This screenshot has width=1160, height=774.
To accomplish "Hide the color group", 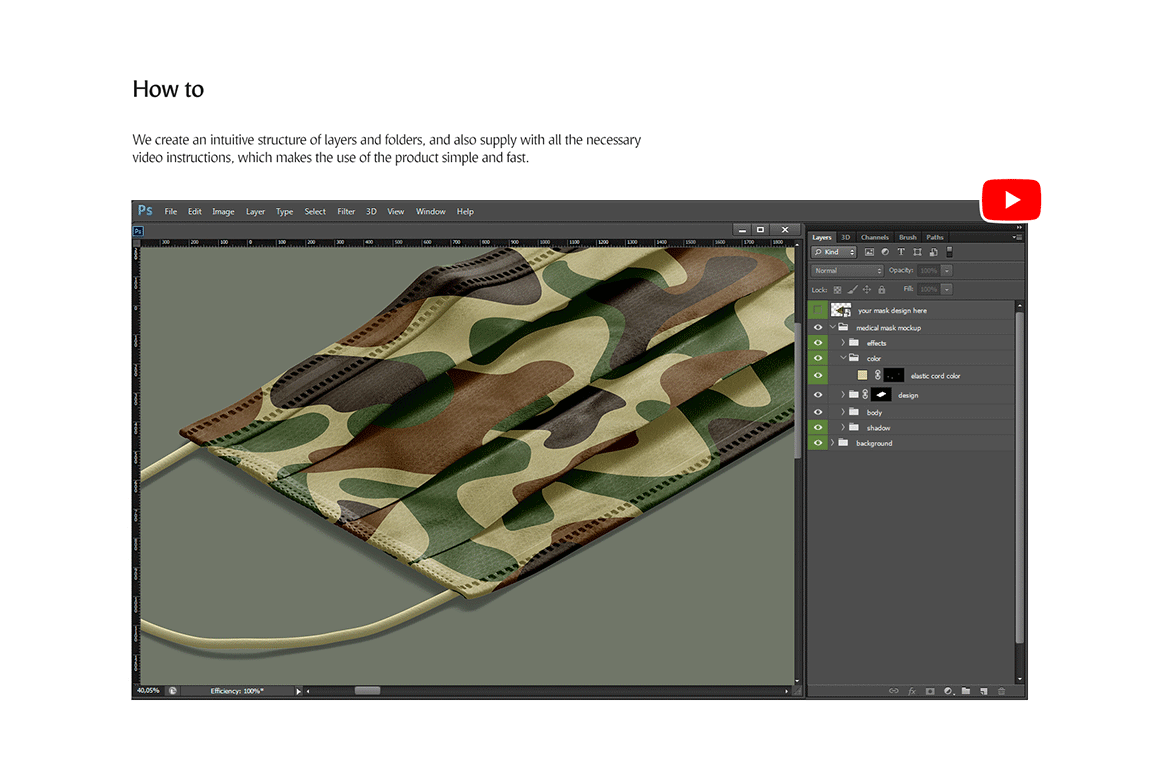I will 817,358.
